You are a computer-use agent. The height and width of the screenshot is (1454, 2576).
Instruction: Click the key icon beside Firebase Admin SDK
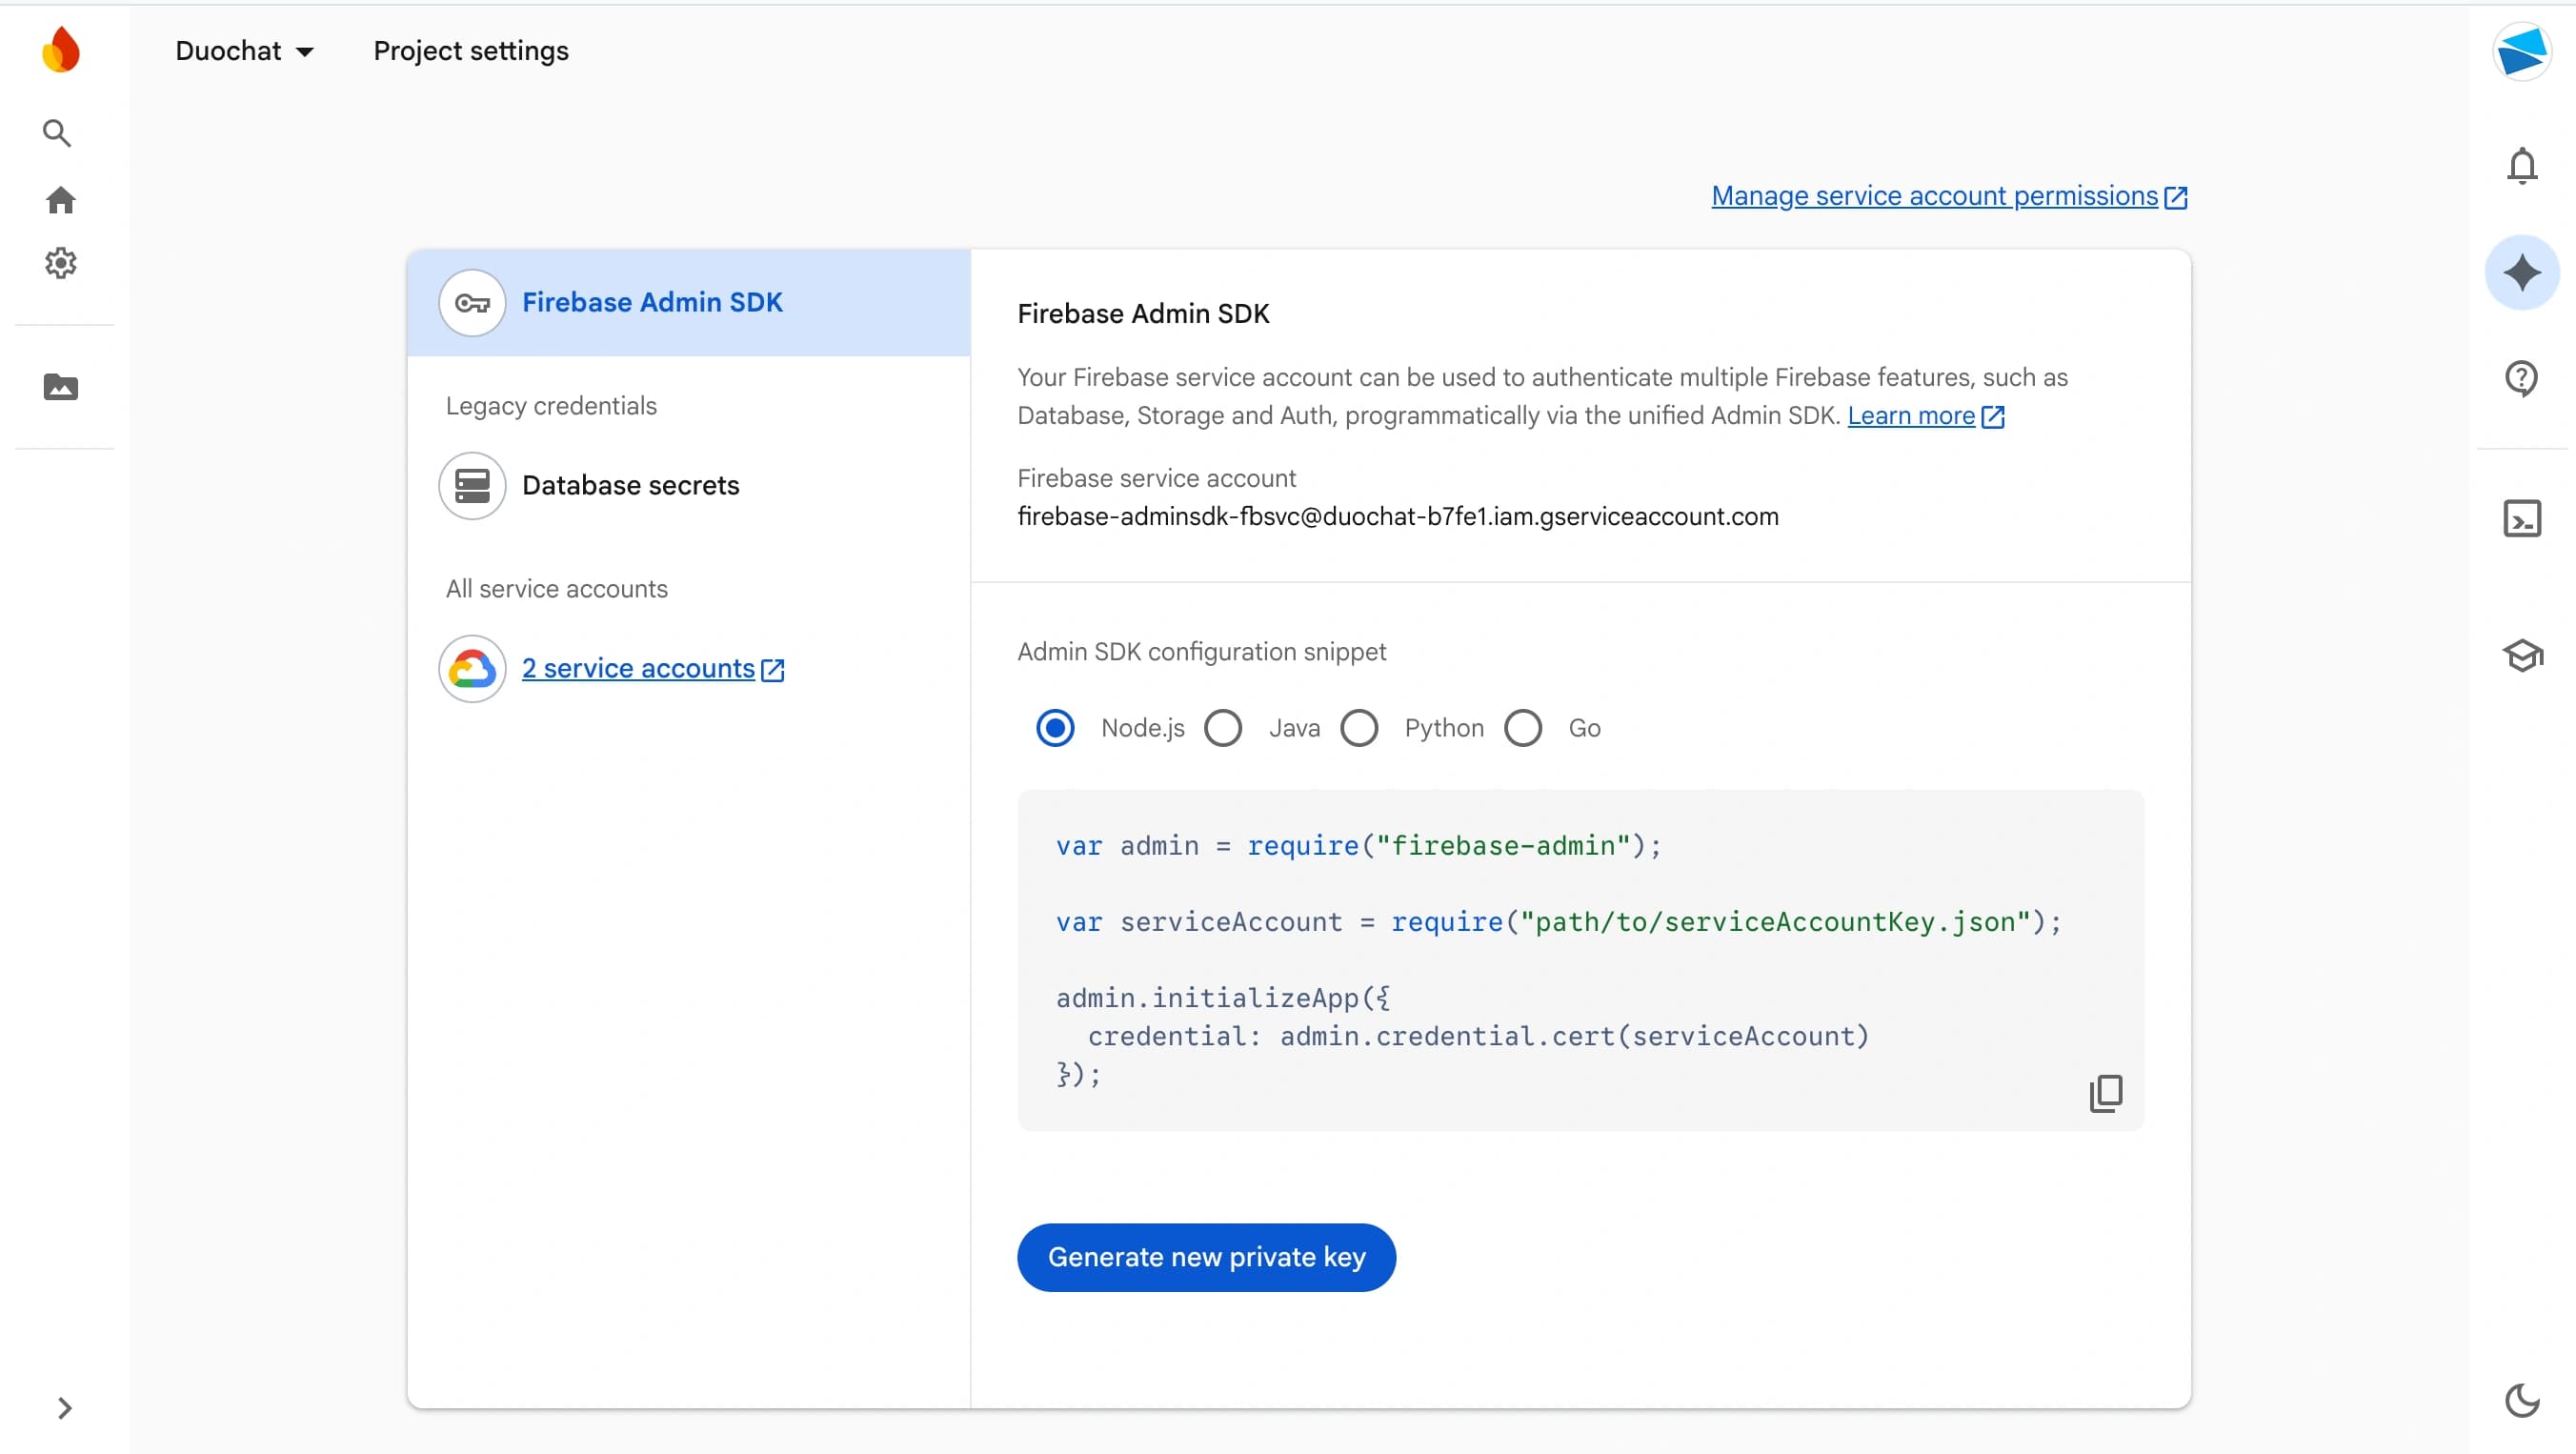[472, 303]
